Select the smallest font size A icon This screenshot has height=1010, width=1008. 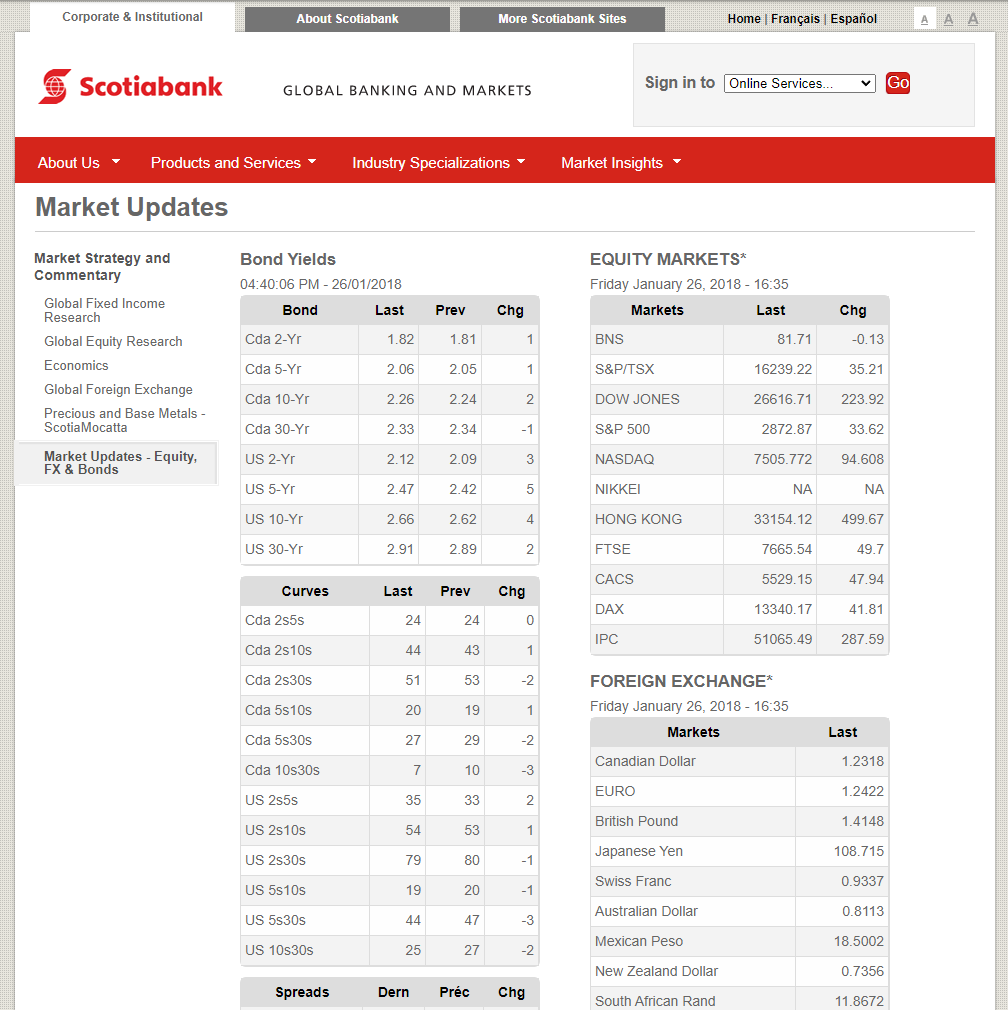point(924,19)
